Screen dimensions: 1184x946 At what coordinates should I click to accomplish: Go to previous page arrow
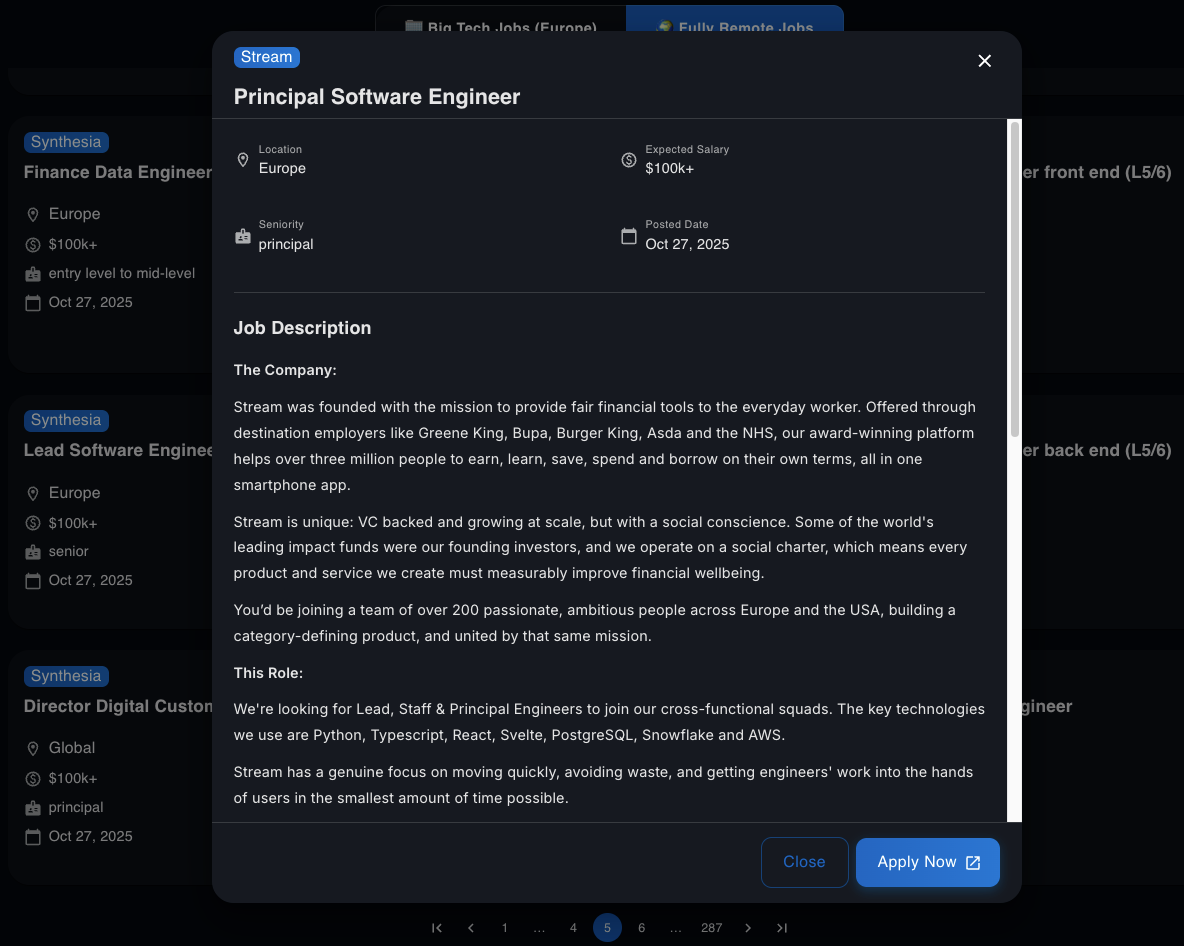(x=470, y=928)
